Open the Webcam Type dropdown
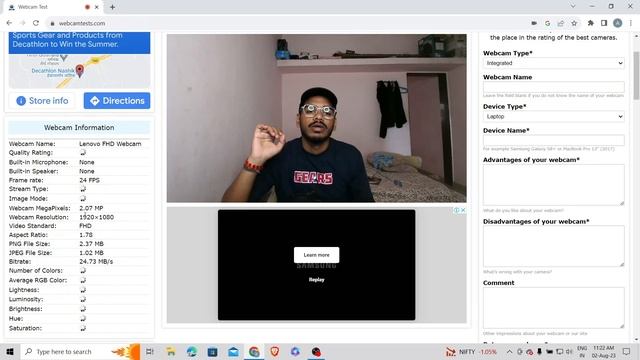This screenshot has width=640, height=360. click(x=553, y=63)
